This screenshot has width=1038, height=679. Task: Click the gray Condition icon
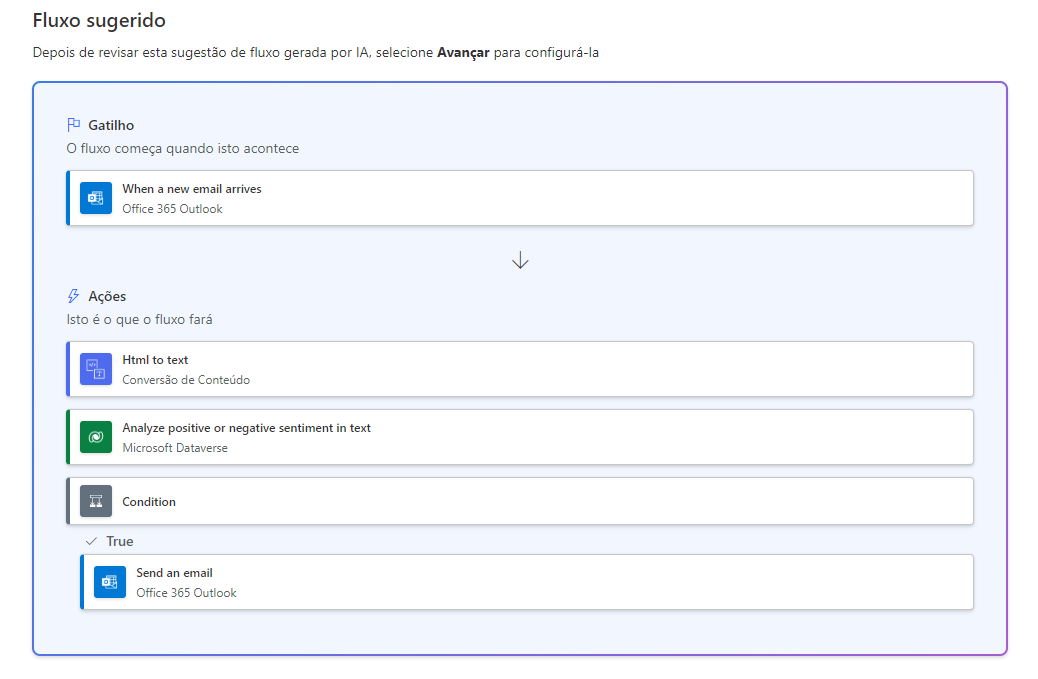coord(96,501)
